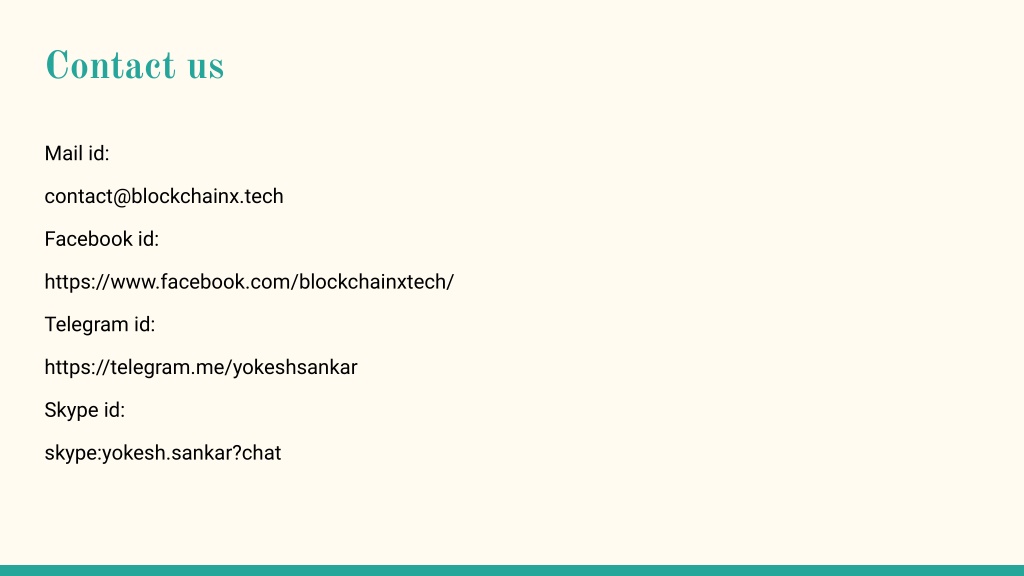Open the Facebook blockchainxtech page URL
The image size is (1024, 576).
tap(249, 281)
